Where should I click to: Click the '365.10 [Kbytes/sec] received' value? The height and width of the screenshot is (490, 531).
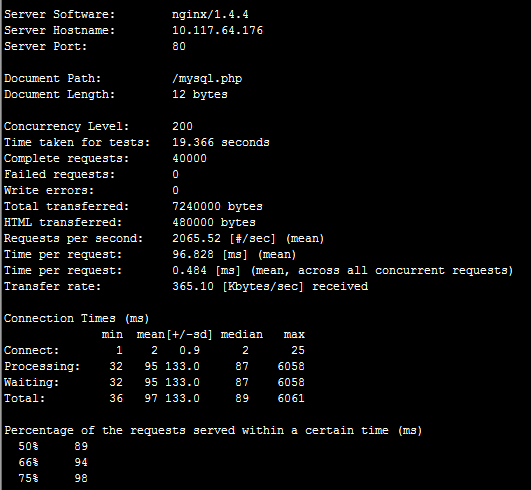[270, 287]
